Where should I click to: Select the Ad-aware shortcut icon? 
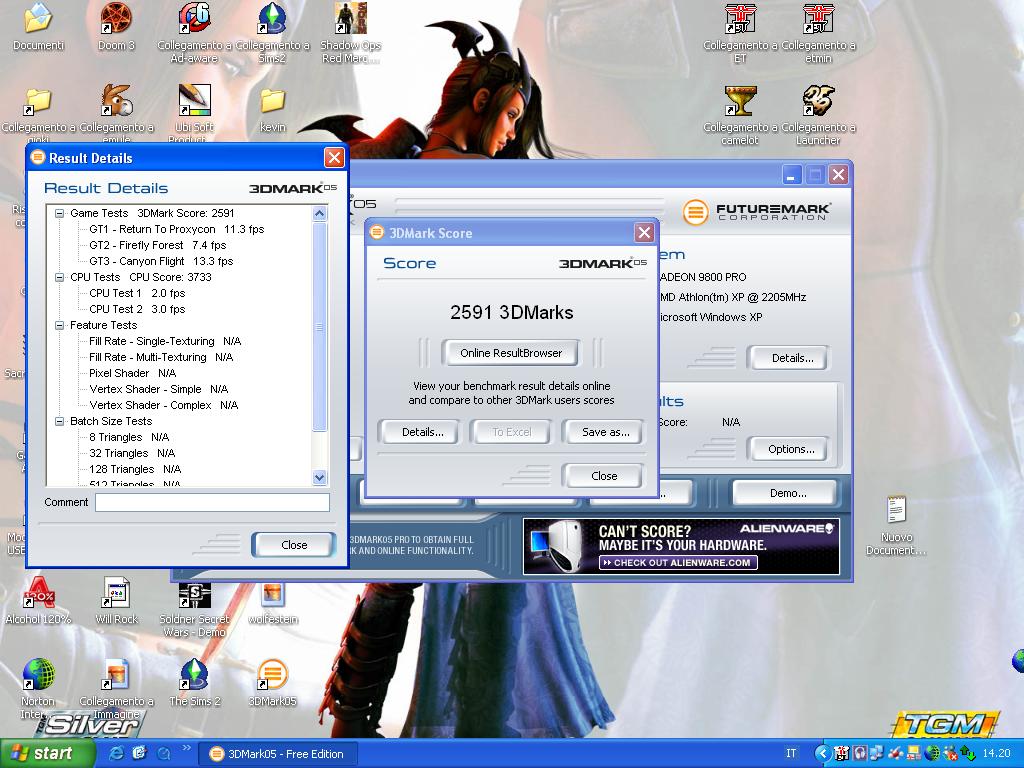(195, 18)
